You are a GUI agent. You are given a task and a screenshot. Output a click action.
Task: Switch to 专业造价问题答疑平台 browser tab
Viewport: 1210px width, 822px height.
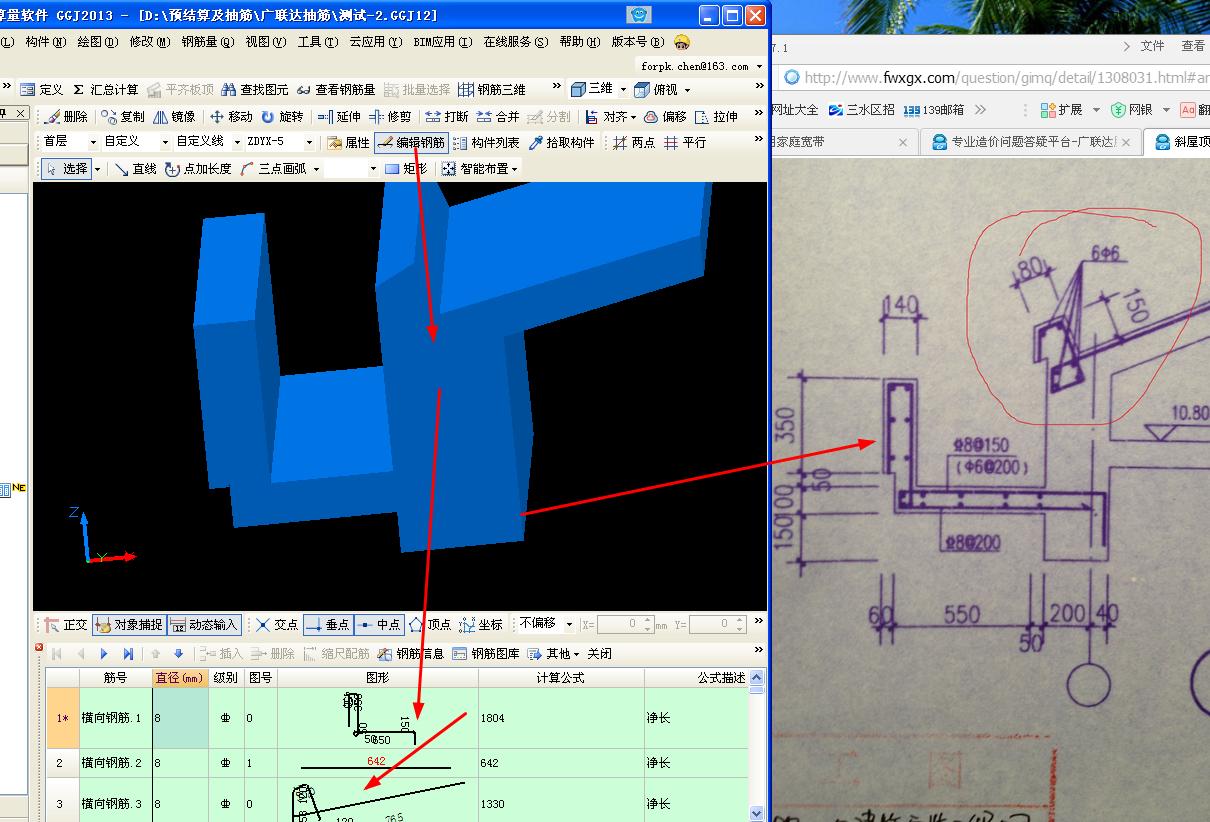(1034, 142)
